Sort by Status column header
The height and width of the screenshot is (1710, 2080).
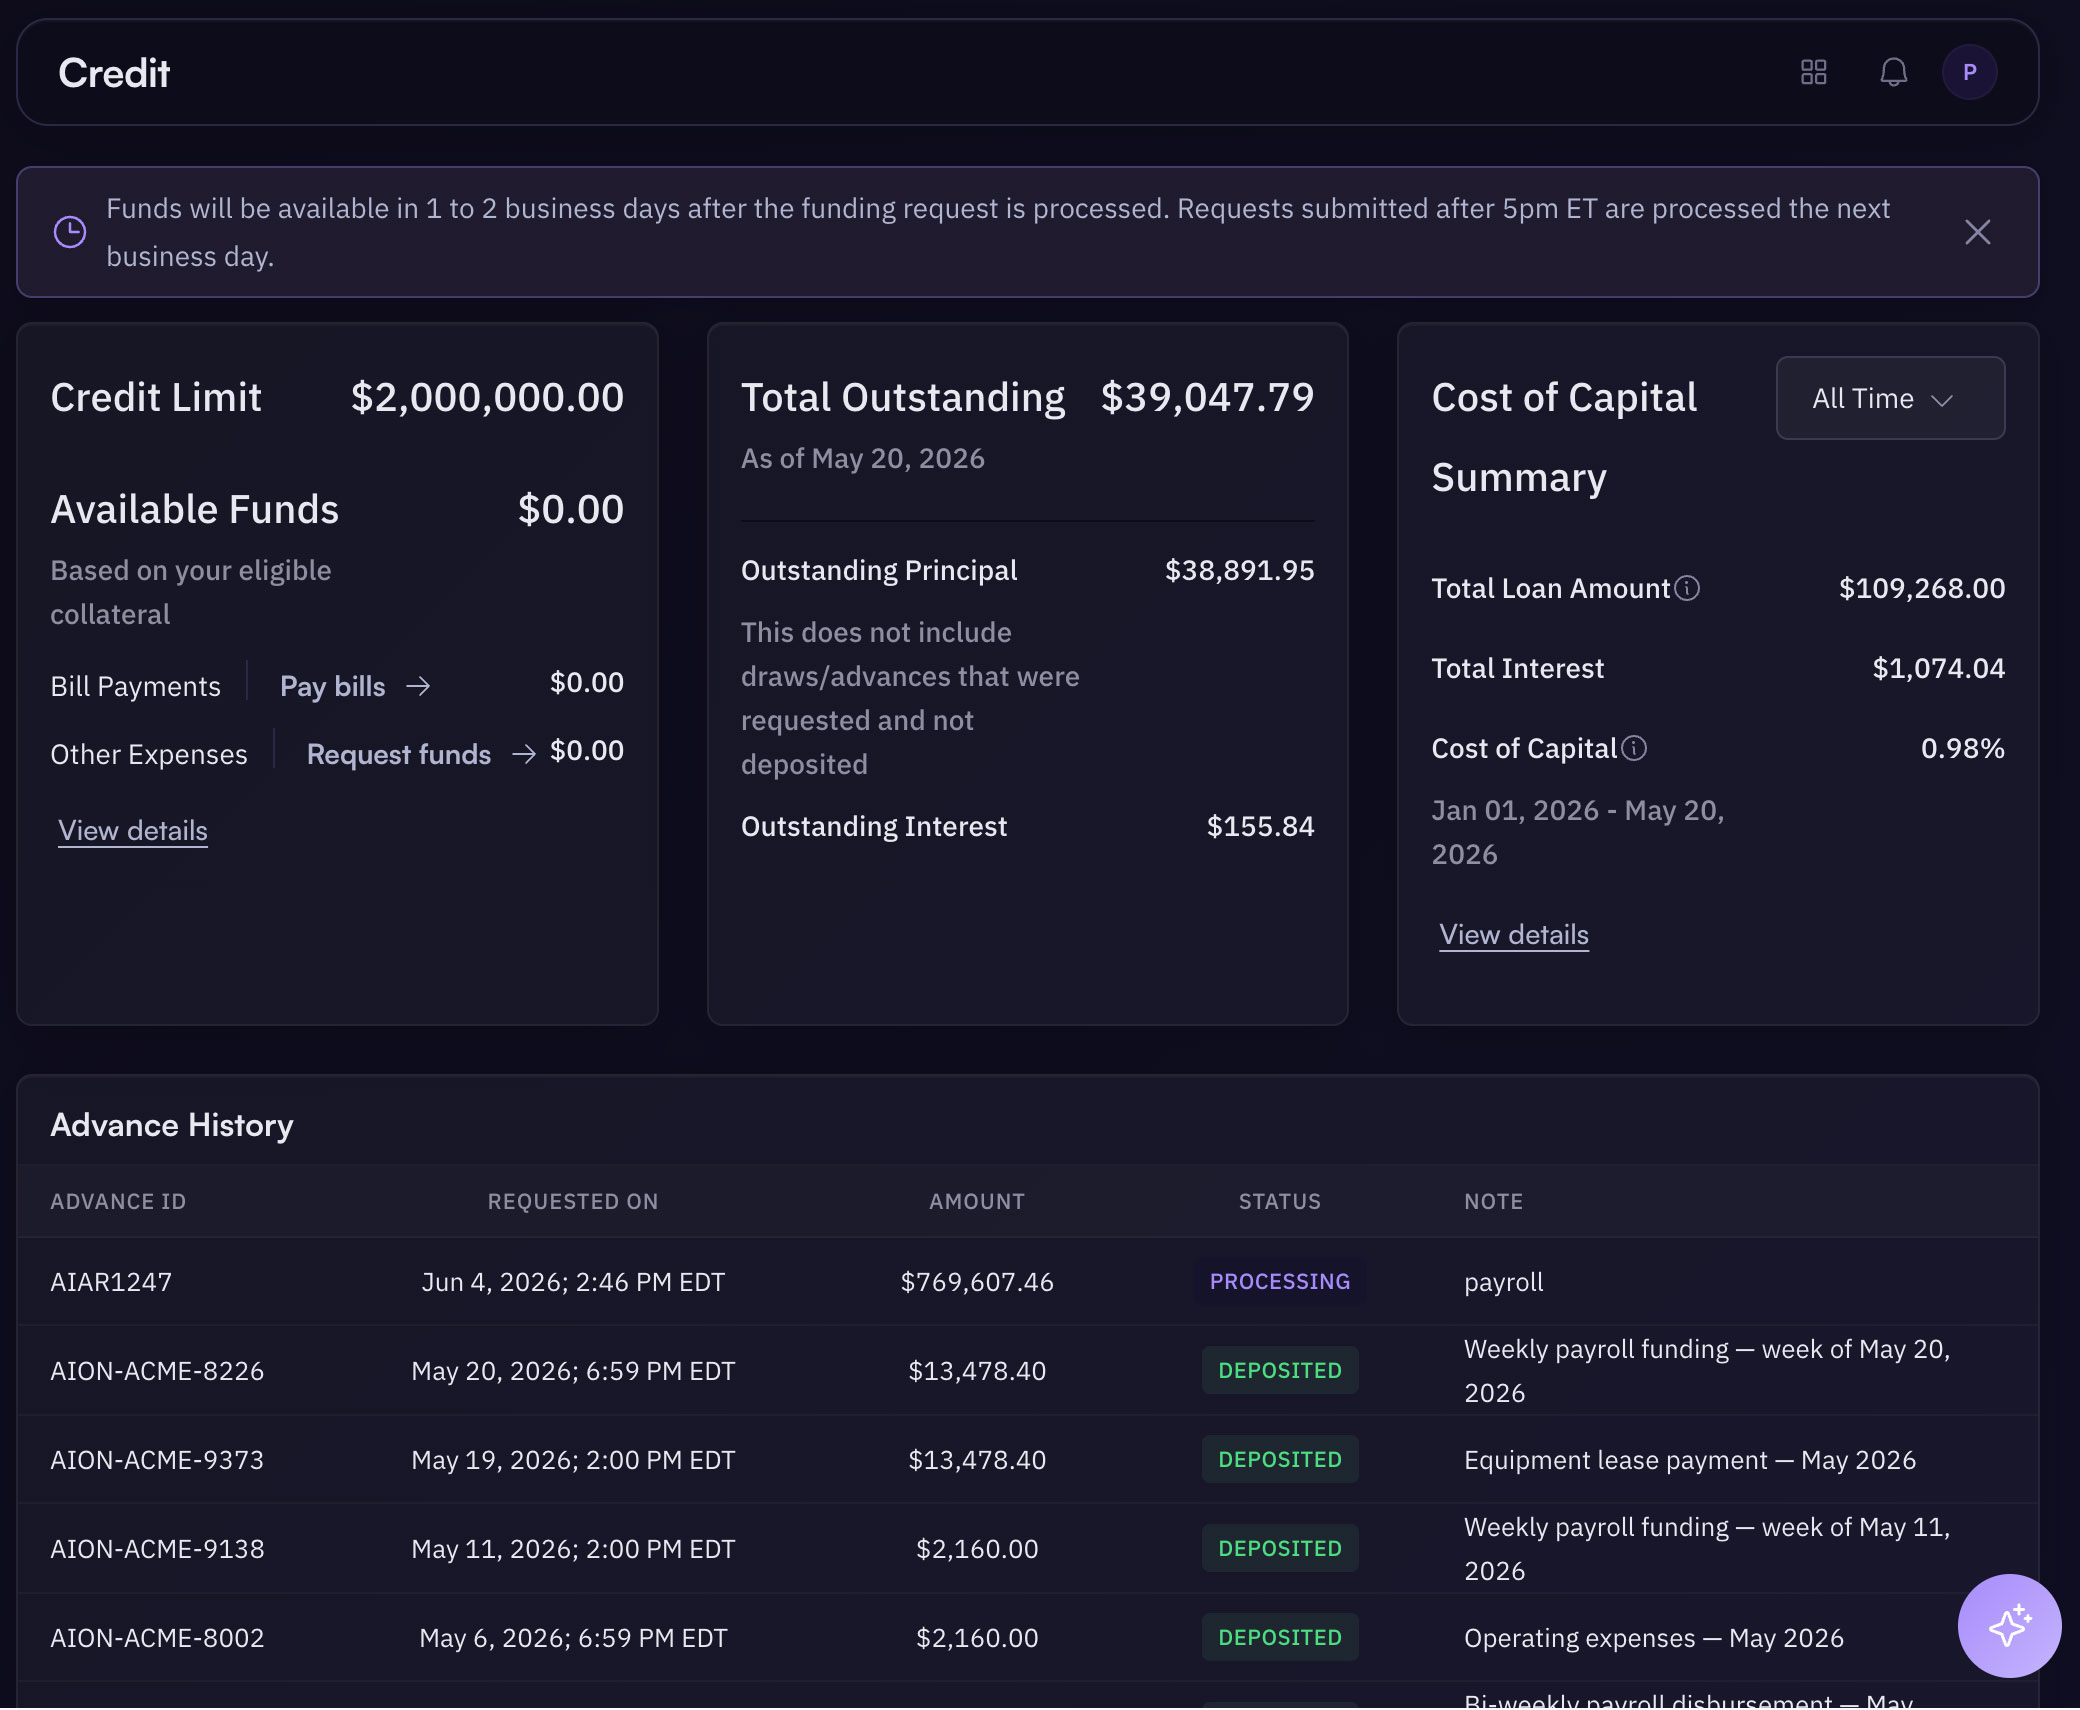pyautogui.click(x=1280, y=1201)
